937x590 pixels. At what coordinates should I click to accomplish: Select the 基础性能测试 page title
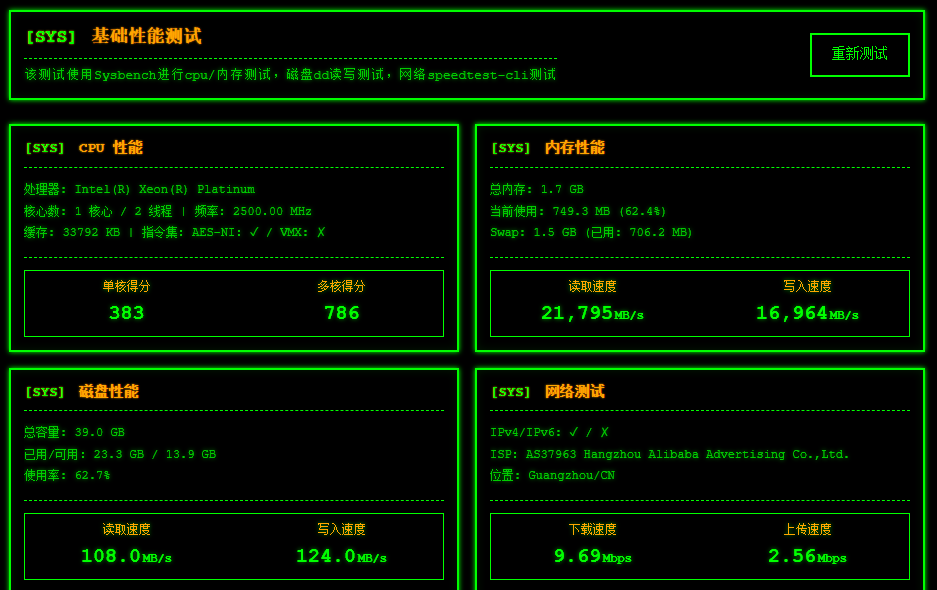(146, 36)
